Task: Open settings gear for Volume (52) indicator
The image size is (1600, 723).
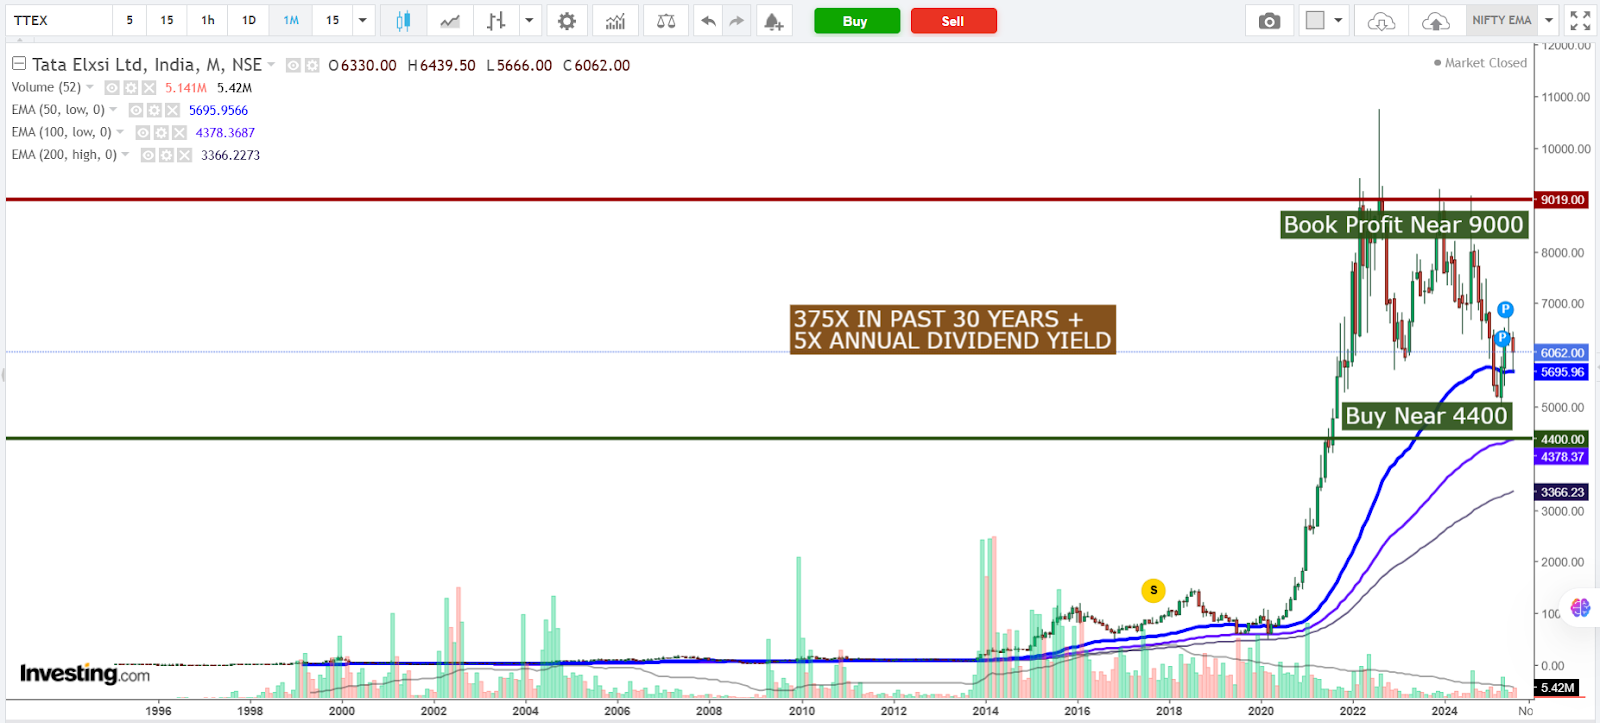Action: coord(131,88)
